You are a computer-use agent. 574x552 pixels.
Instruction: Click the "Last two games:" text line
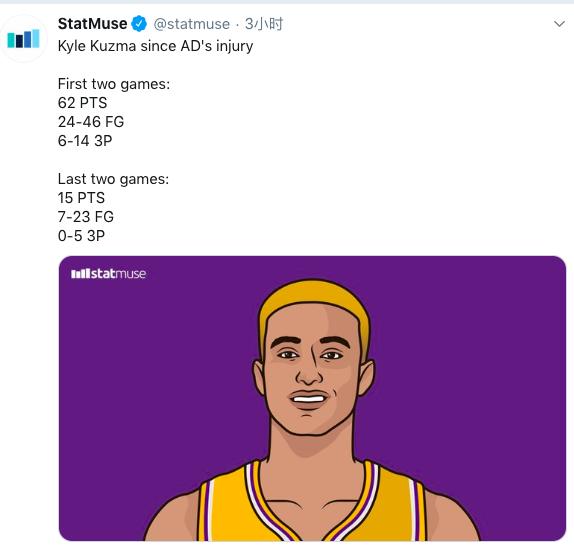[x=113, y=179]
